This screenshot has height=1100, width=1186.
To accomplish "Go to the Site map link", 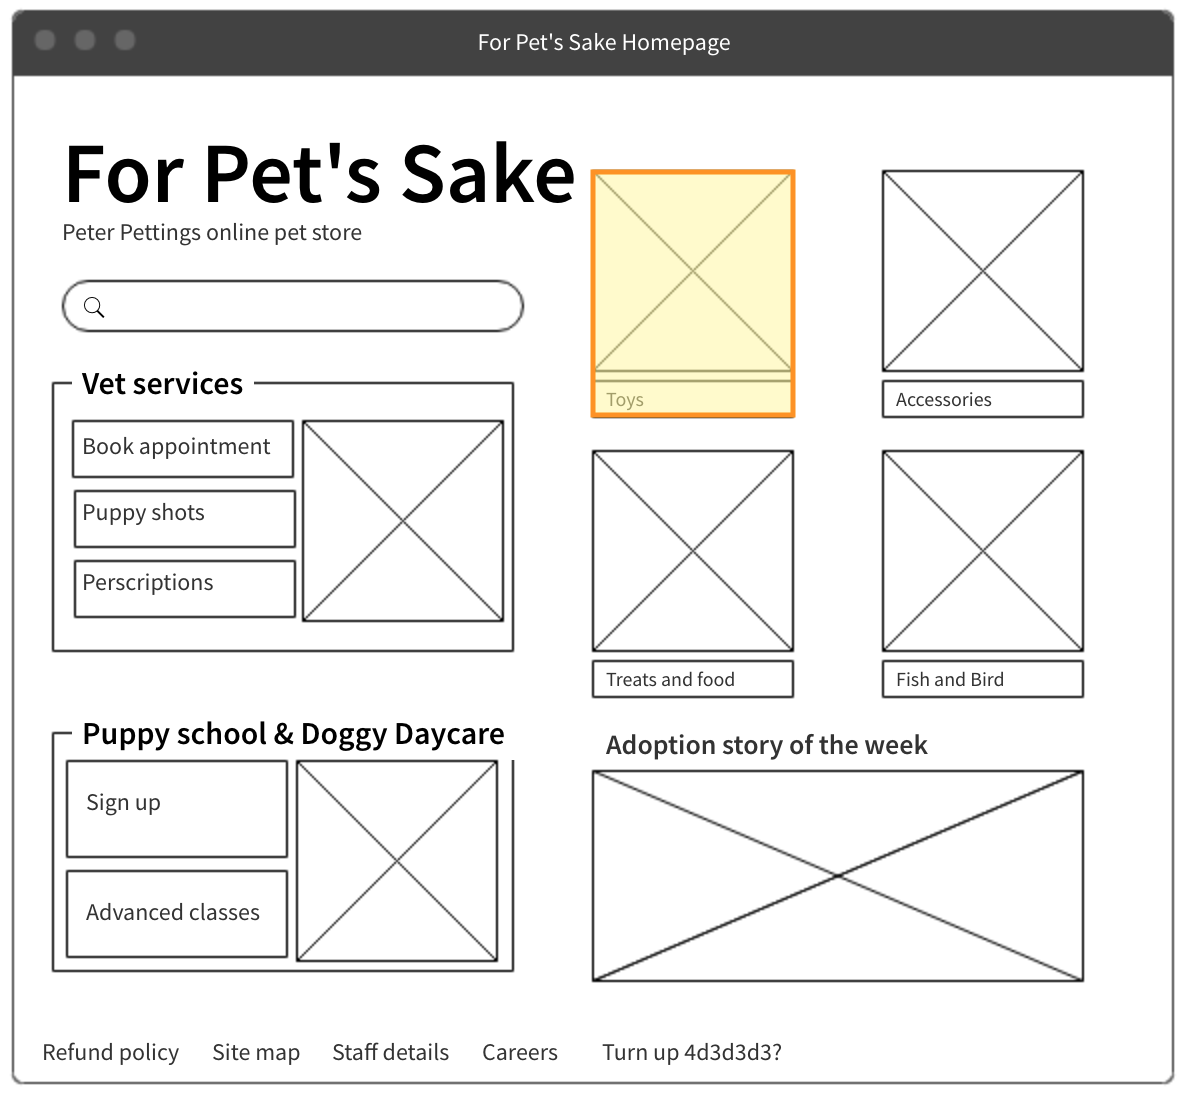I will (256, 1052).
